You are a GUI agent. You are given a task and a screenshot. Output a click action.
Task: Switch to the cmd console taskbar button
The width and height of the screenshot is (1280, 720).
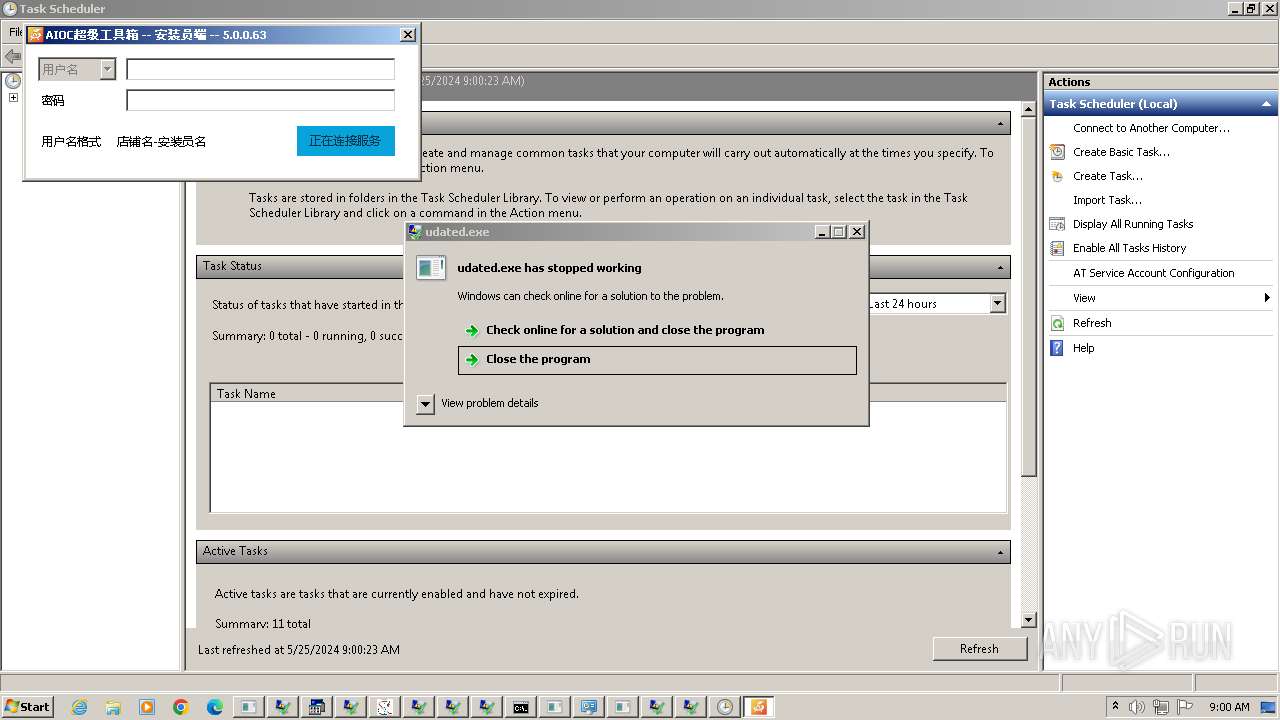520,707
